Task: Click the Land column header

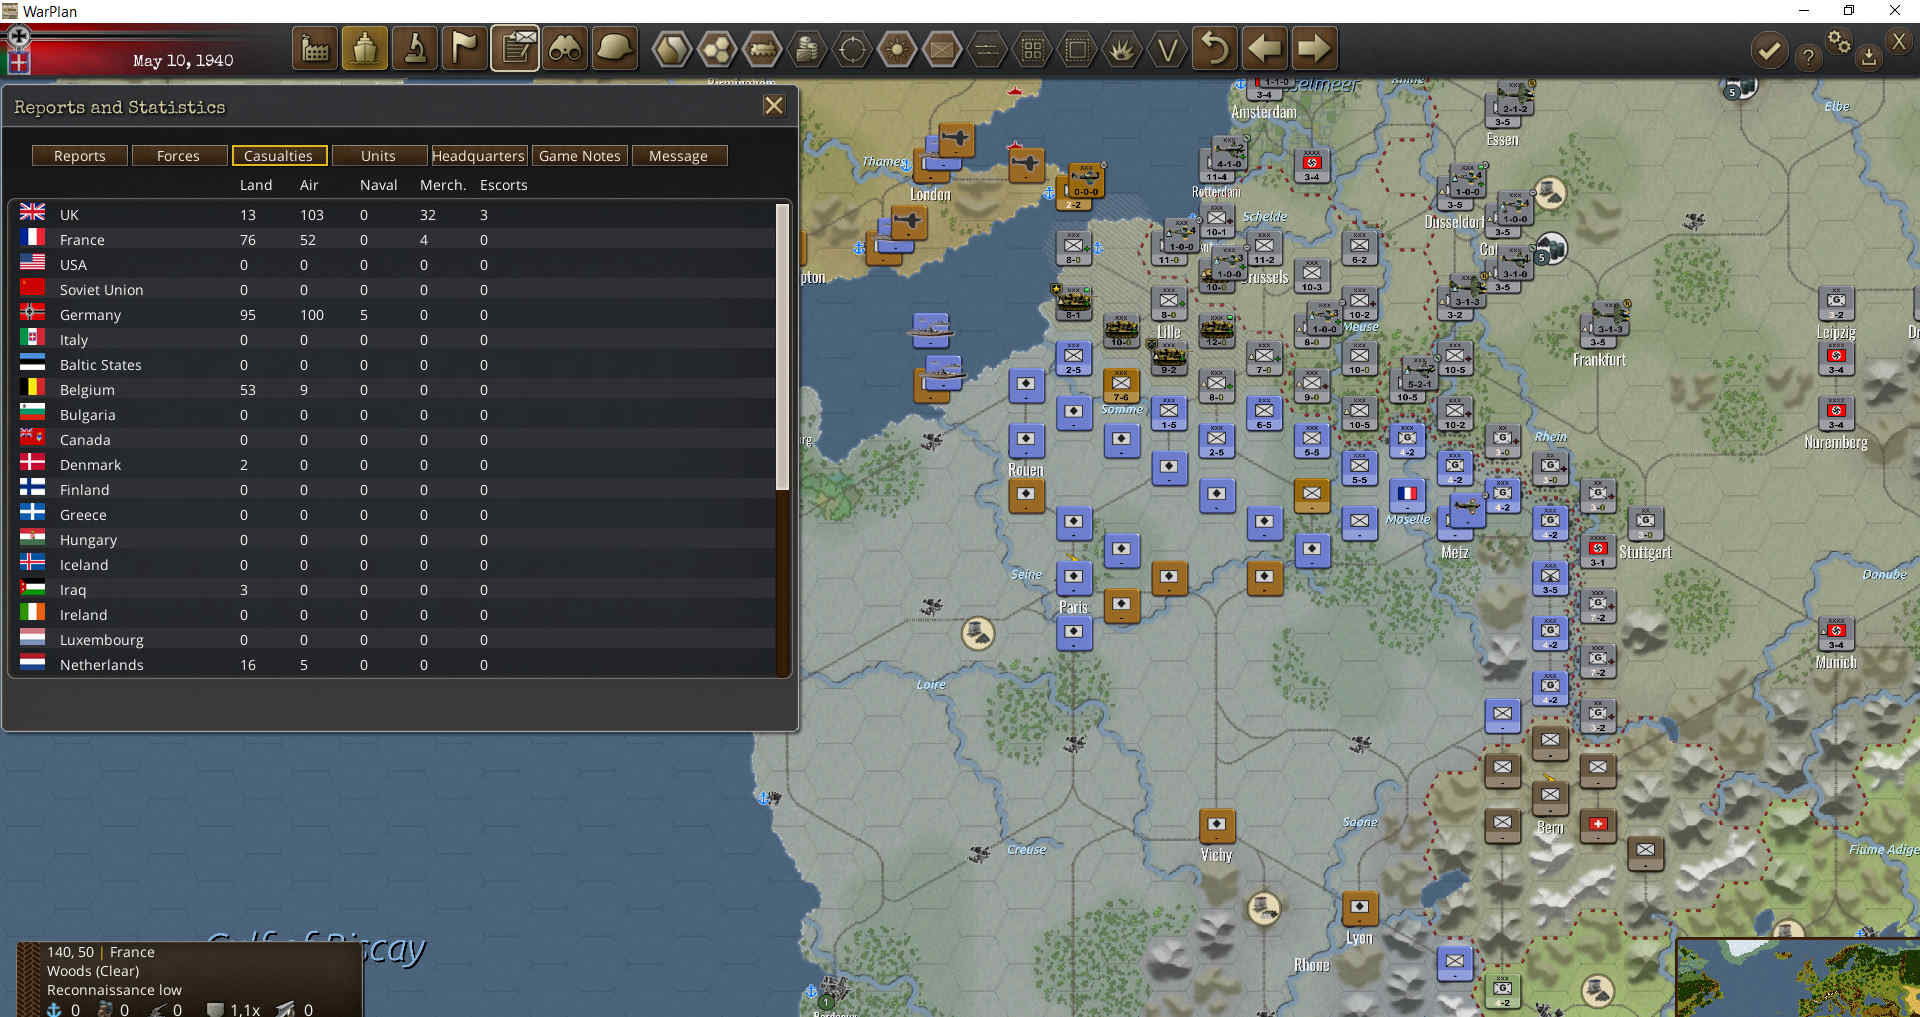Action: pos(256,185)
